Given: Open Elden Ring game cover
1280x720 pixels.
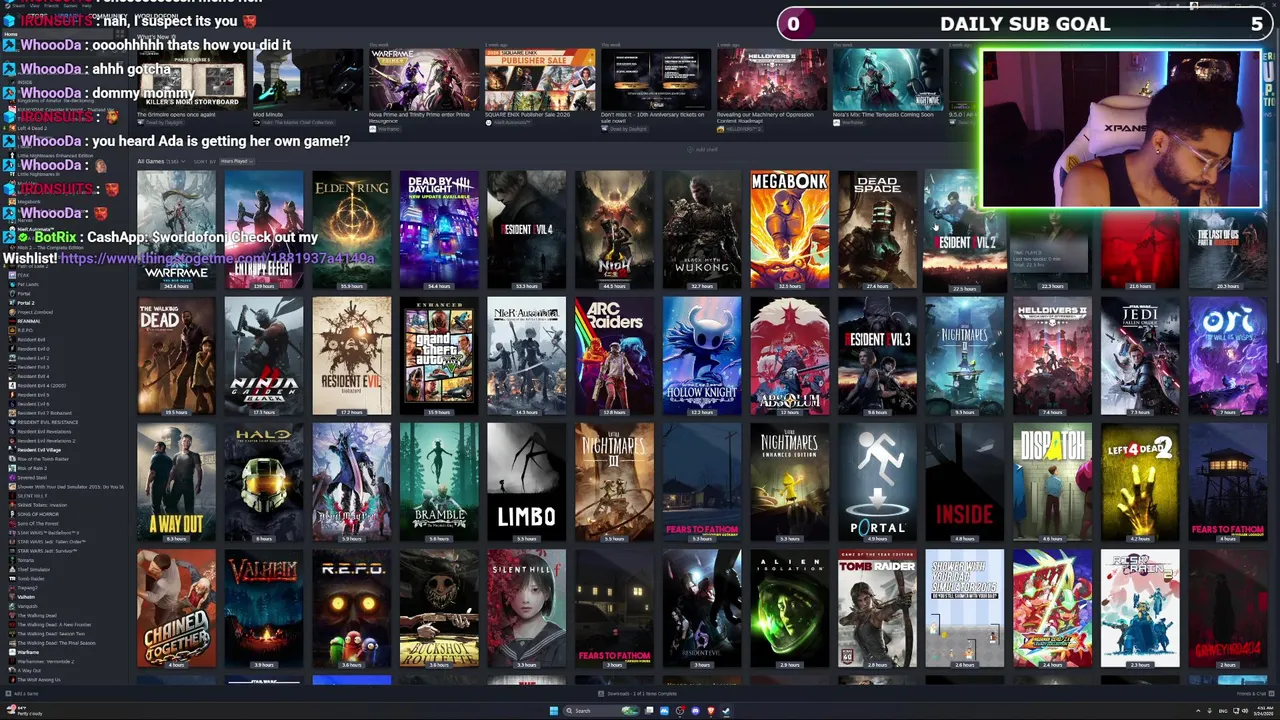Looking at the screenshot, I should (x=351, y=230).
